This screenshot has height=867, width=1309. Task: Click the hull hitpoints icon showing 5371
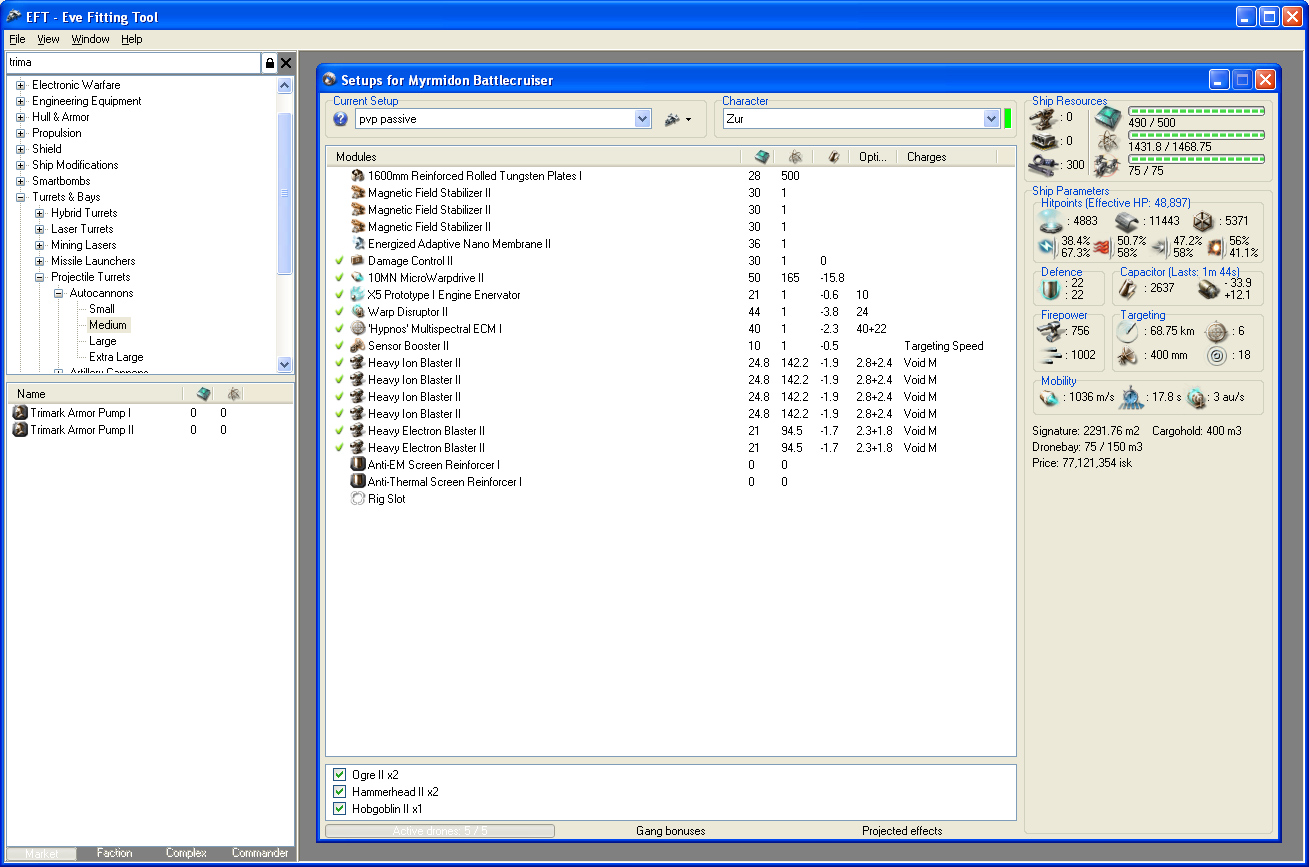click(1203, 221)
